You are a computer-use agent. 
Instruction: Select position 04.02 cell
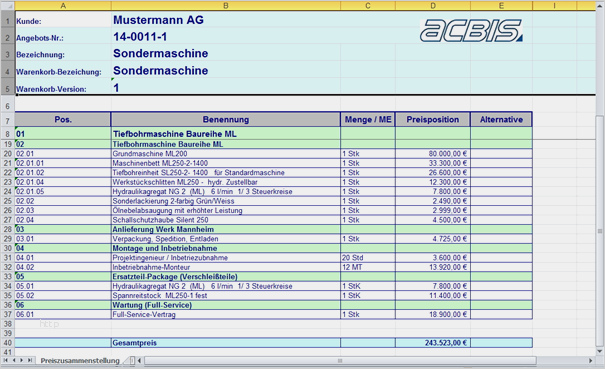[63, 267]
